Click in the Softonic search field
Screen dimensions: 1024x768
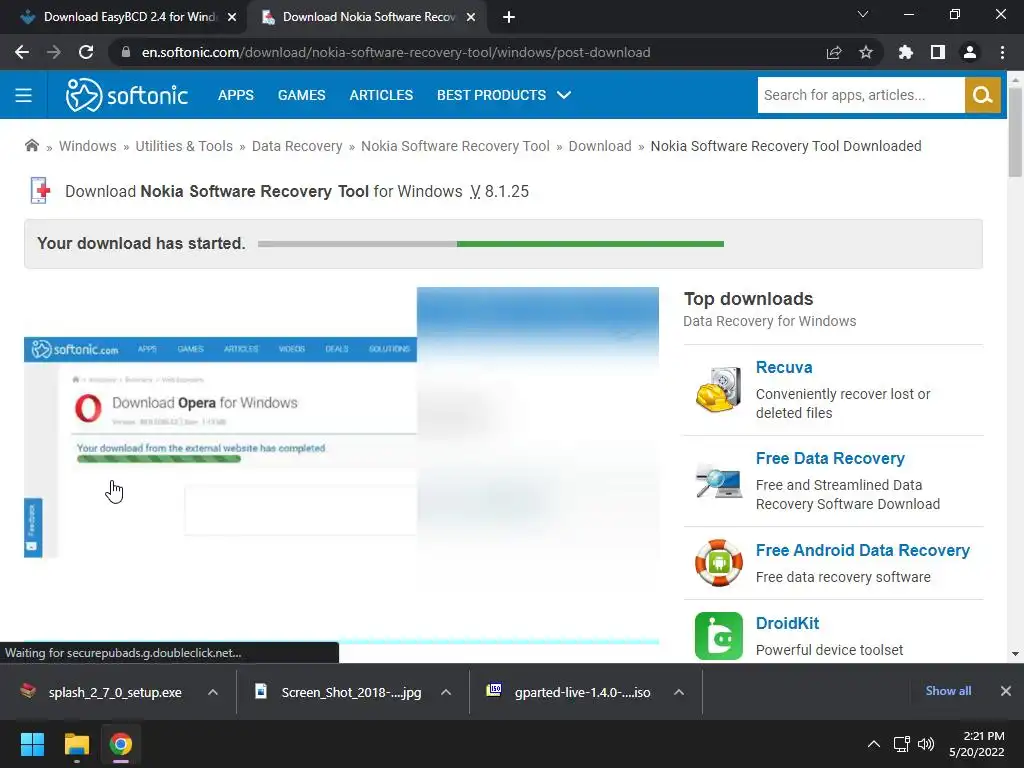(x=861, y=95)
